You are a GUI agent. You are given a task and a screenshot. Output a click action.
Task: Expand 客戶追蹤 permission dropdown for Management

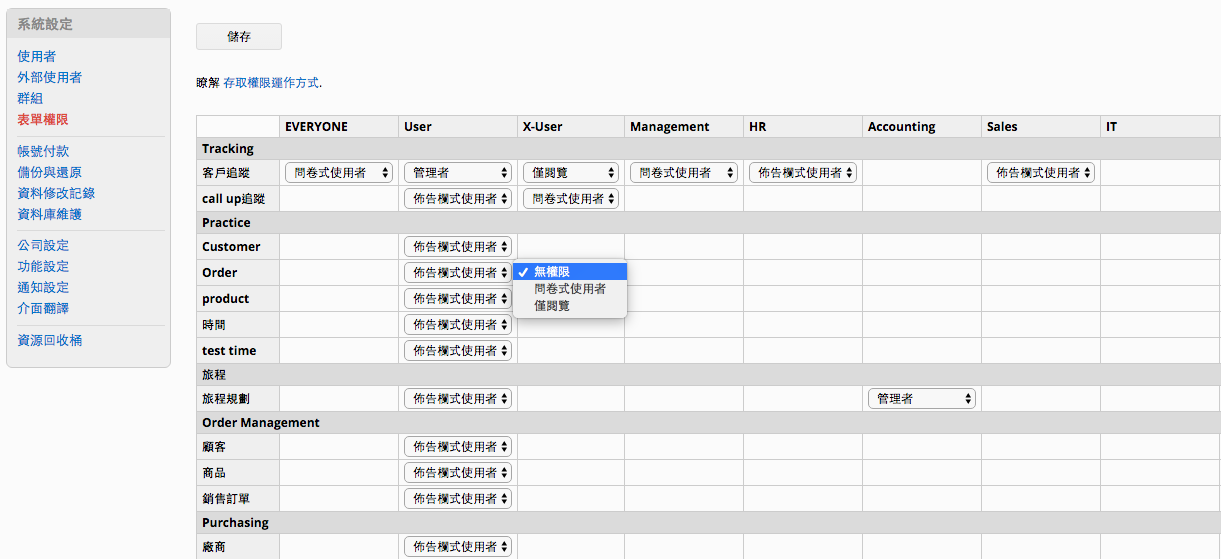(x=684, y=173)
